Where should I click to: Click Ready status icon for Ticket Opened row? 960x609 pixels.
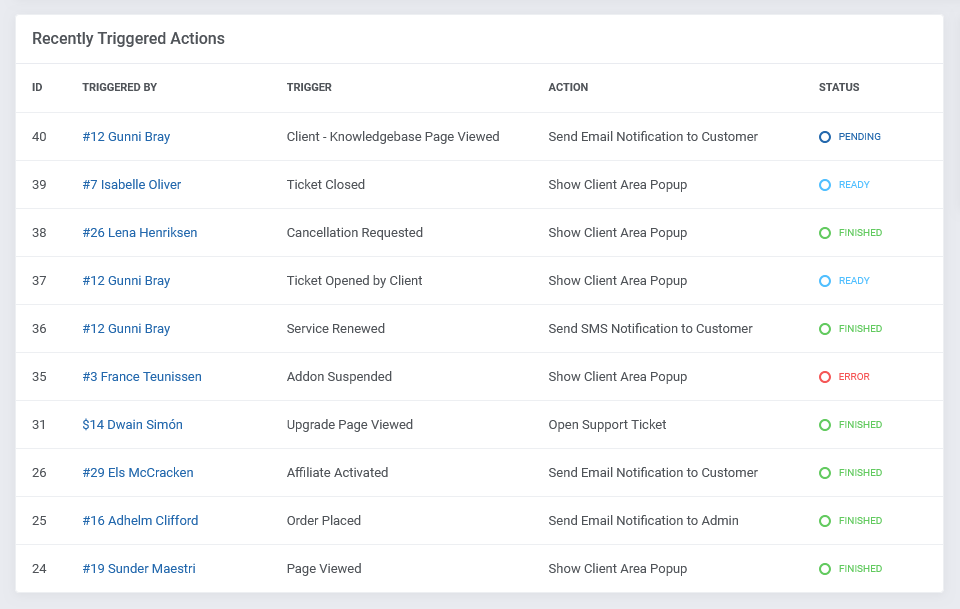point(825,281)
